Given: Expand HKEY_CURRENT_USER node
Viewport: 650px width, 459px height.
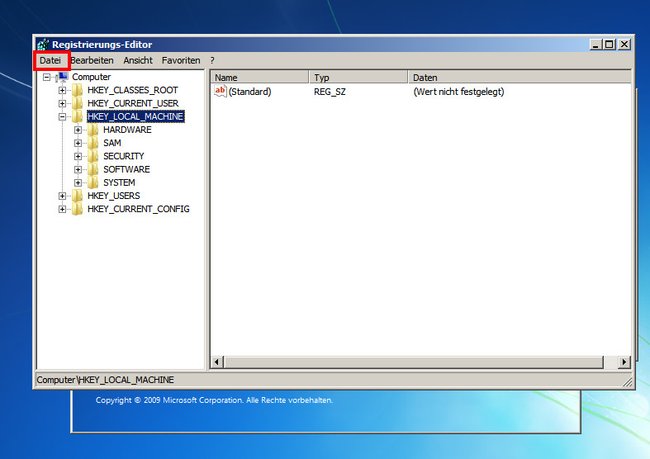Looking at the screenshot, I should pos(62,103).
